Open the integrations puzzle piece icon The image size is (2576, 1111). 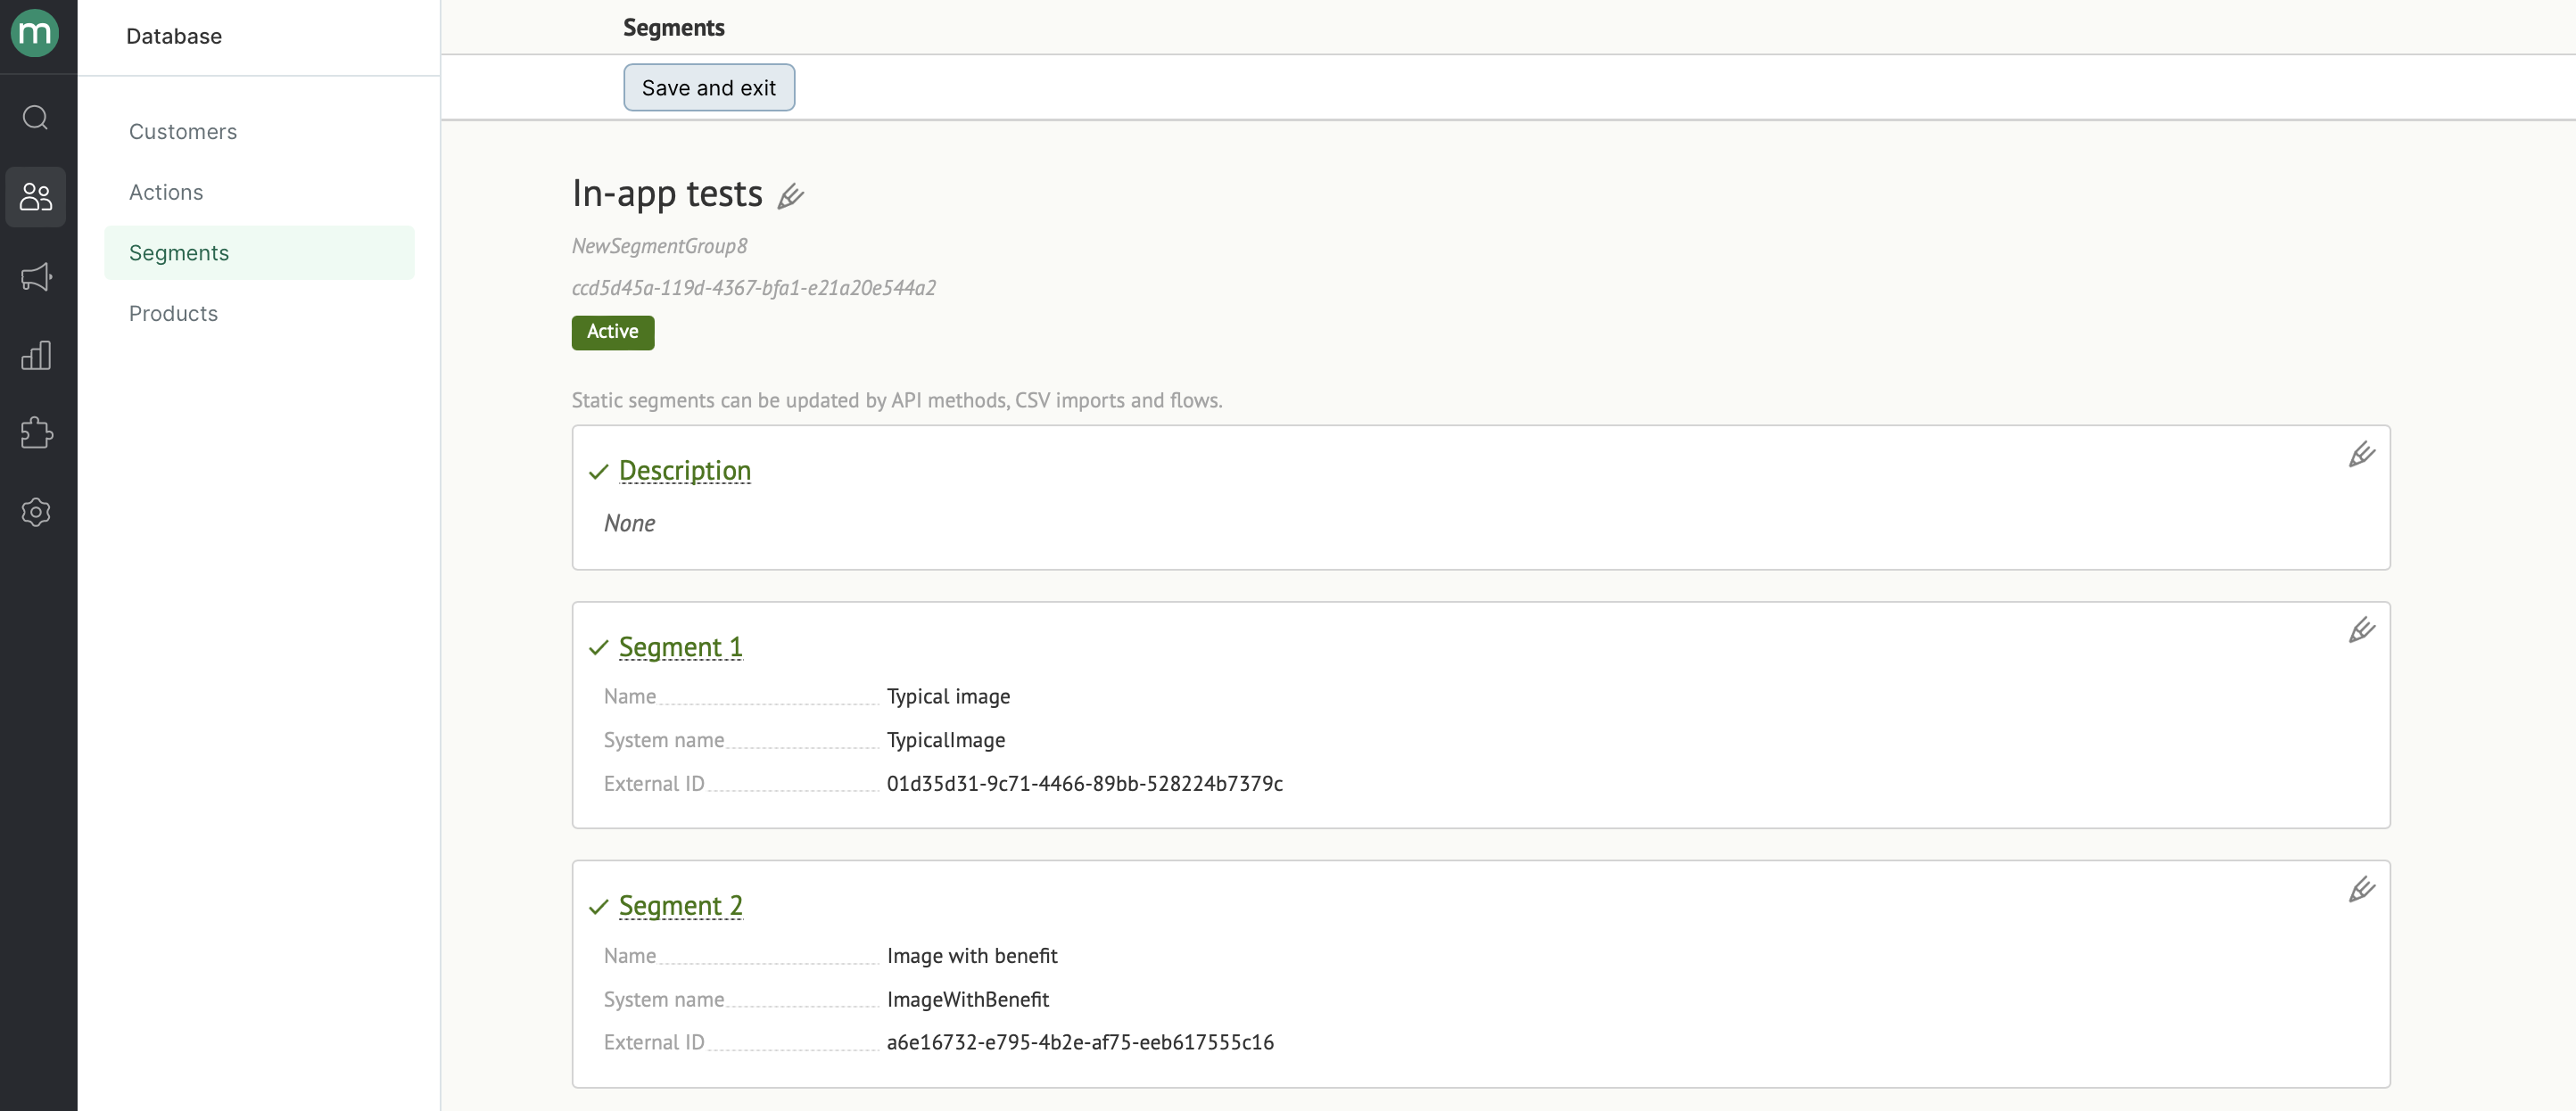[x=36, y=433]
